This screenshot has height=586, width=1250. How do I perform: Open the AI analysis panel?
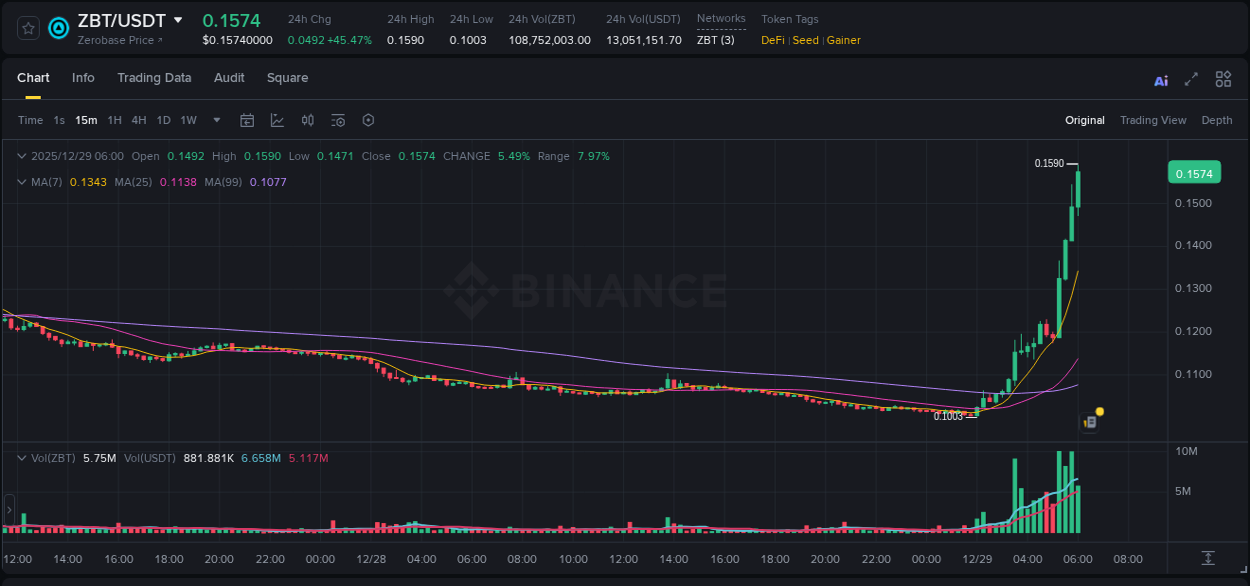1161,79
